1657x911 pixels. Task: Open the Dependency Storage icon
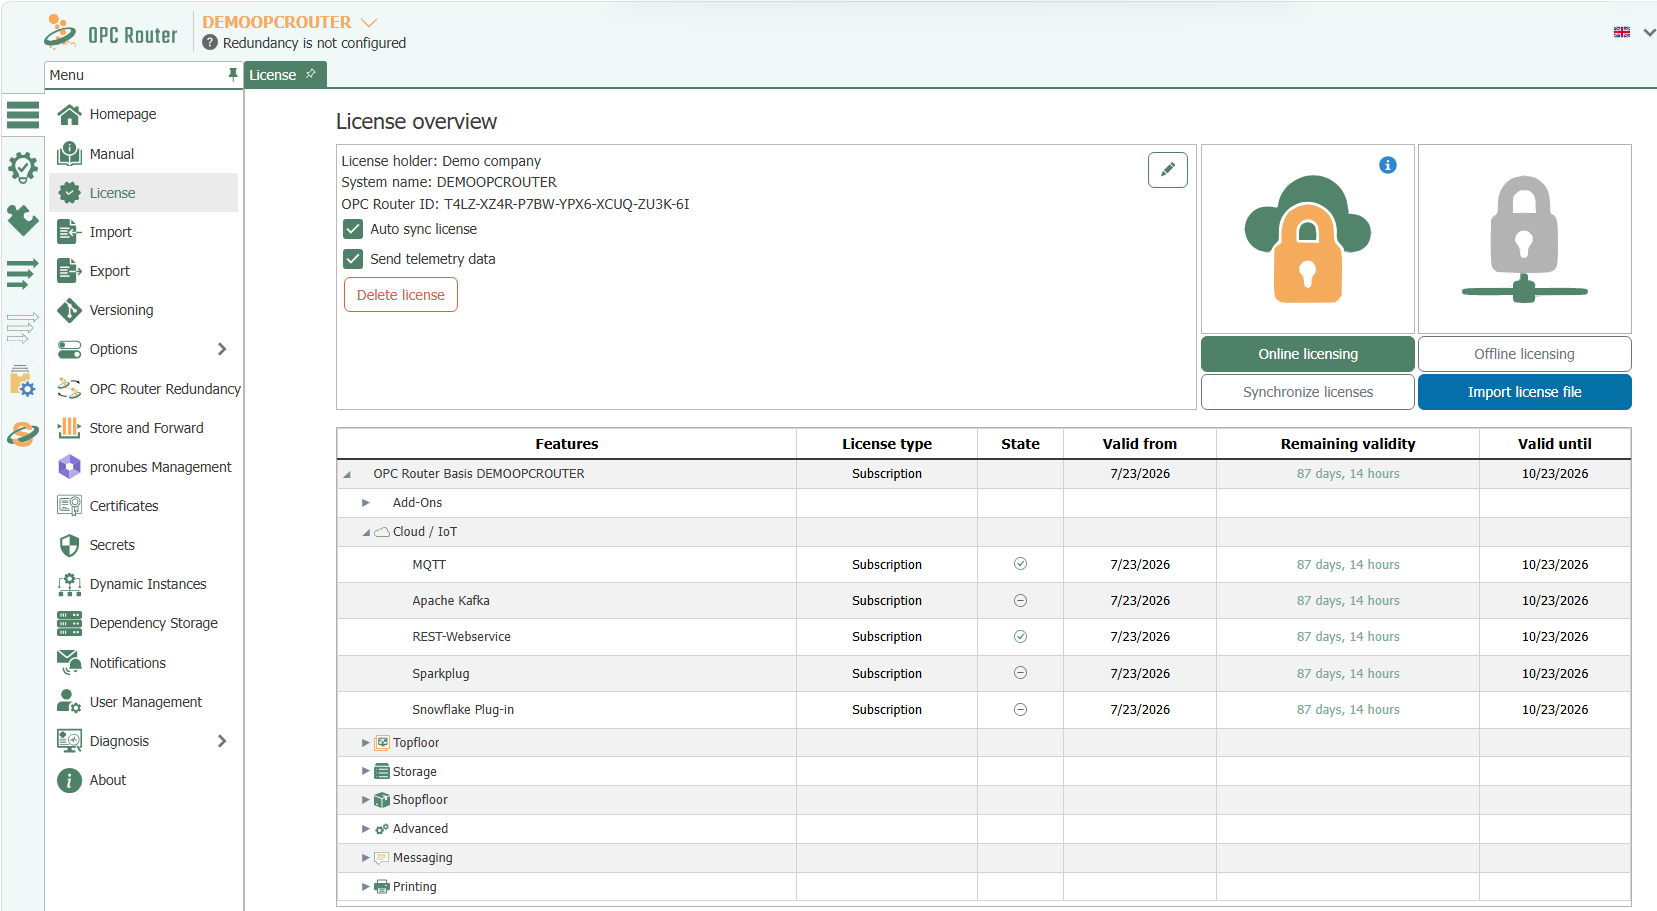click(69, 623)
